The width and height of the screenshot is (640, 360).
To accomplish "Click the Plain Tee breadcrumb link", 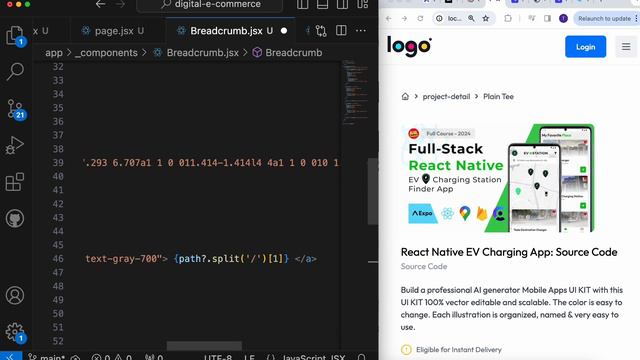I will [x=498, y=96].
